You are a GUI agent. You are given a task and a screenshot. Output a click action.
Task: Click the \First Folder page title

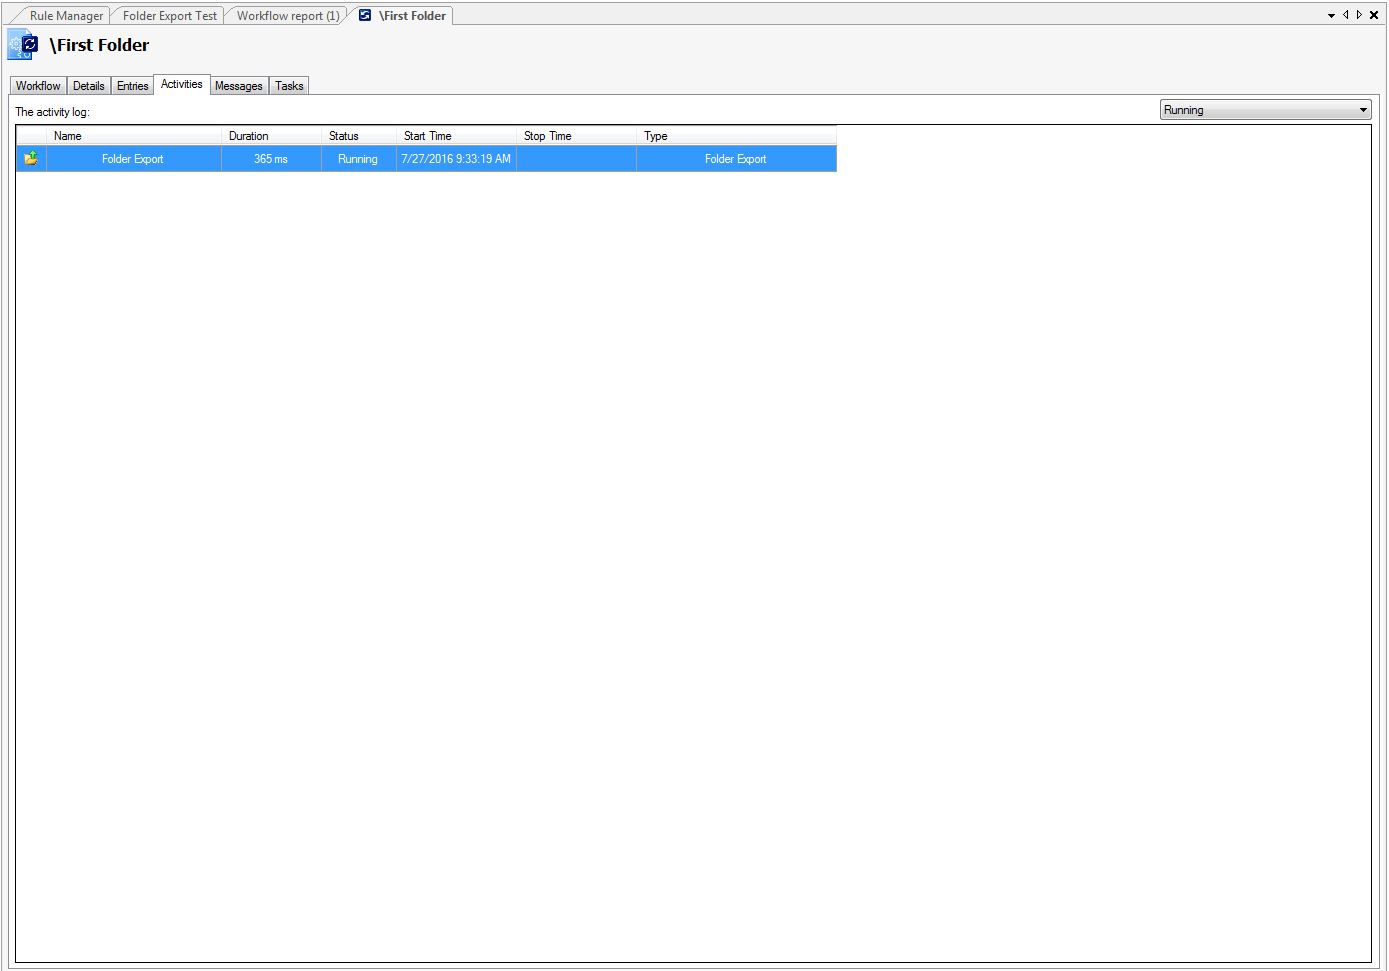pyautogui.click(x=99, y=45)
